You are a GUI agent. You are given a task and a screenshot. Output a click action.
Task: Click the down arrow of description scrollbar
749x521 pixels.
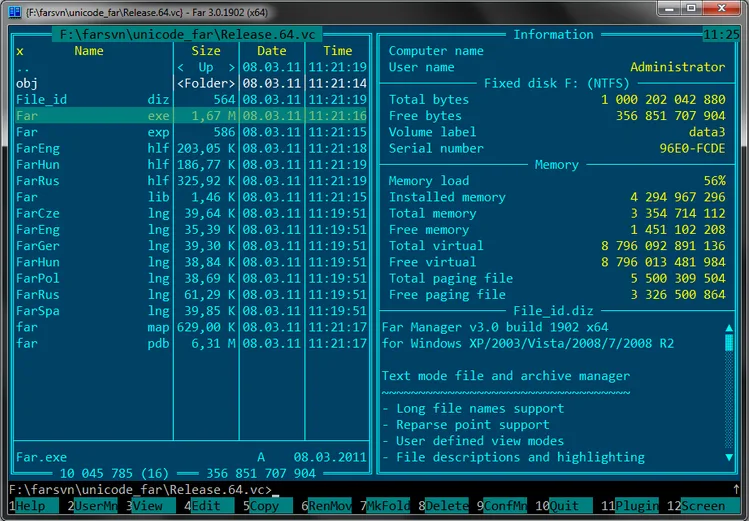pyautogui.click(x=729, y=457)
